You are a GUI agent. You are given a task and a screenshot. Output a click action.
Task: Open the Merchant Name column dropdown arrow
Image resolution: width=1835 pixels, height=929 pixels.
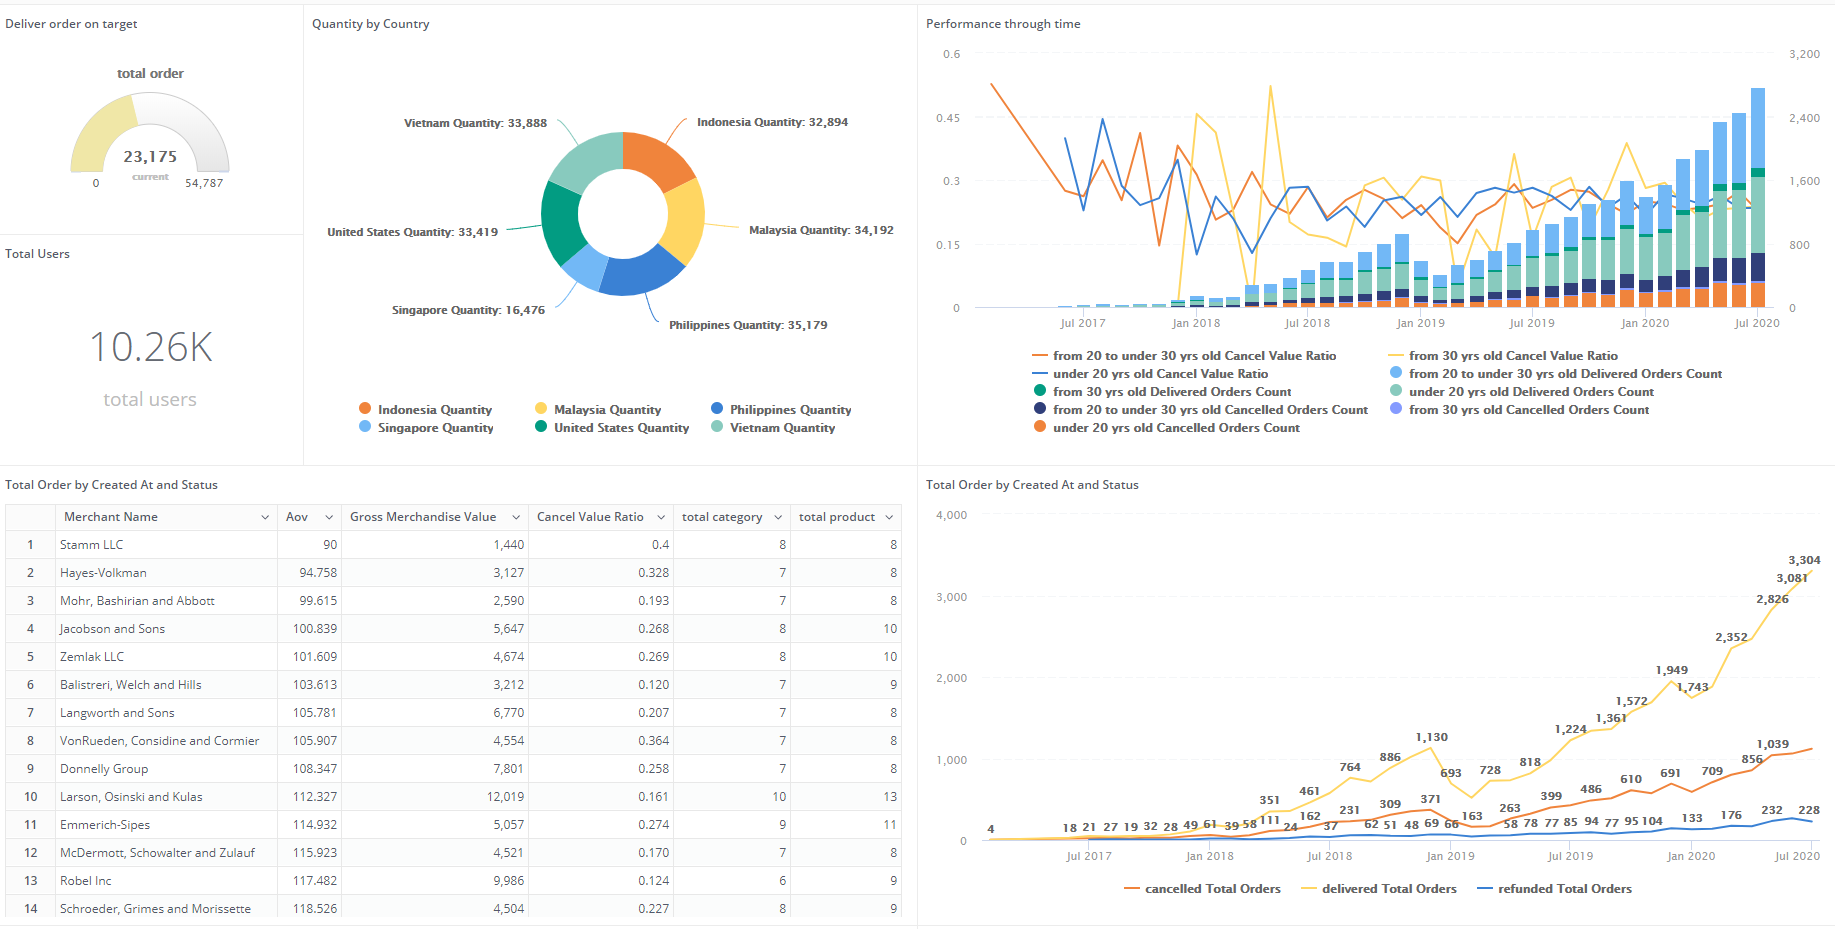(x=265, y=517)
